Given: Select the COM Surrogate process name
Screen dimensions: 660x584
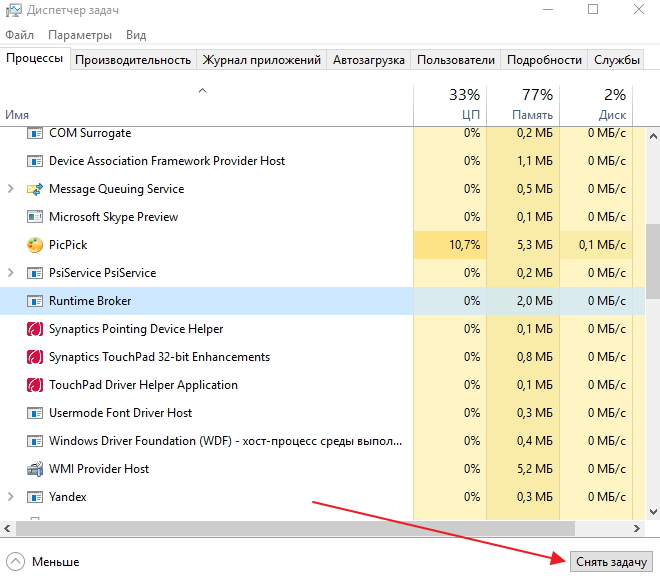Looking at the screenshot, I should click(x=90, y=133).
